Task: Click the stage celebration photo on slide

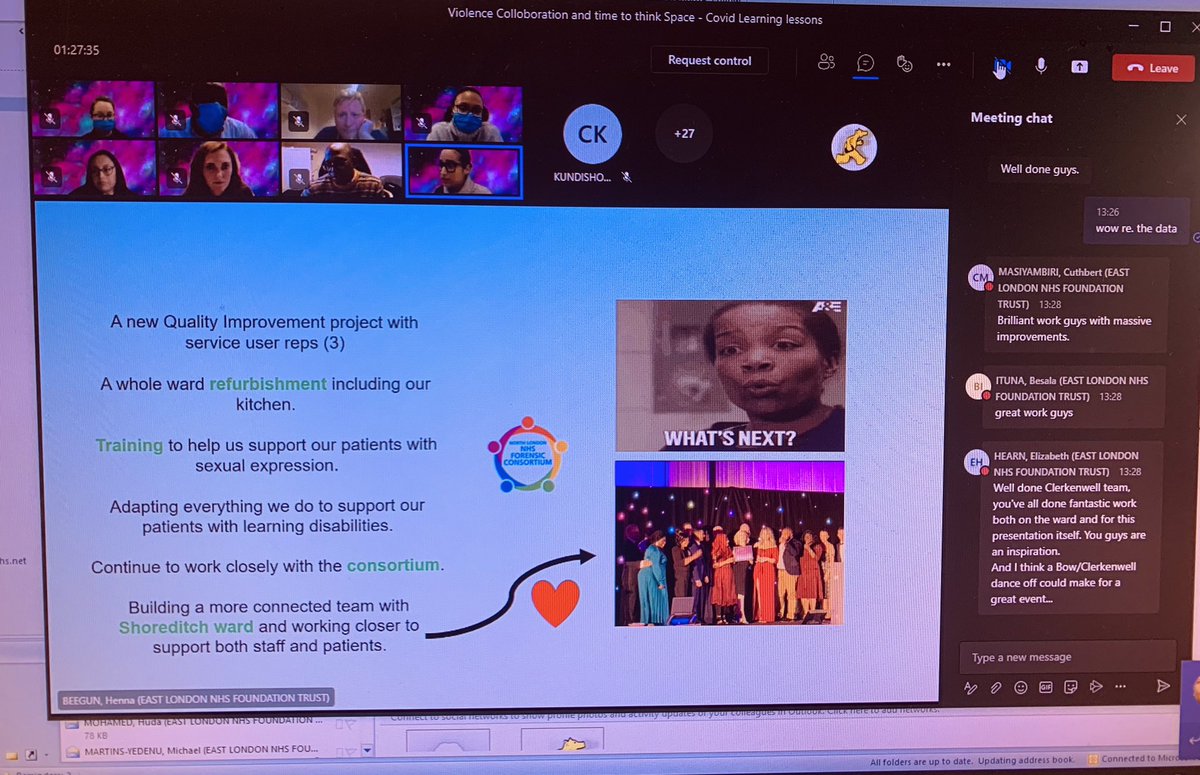Action: coord(729,543)
